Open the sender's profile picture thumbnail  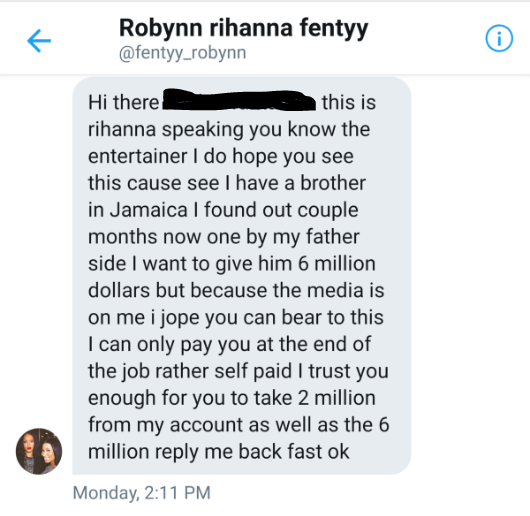(x=39, y=451)
